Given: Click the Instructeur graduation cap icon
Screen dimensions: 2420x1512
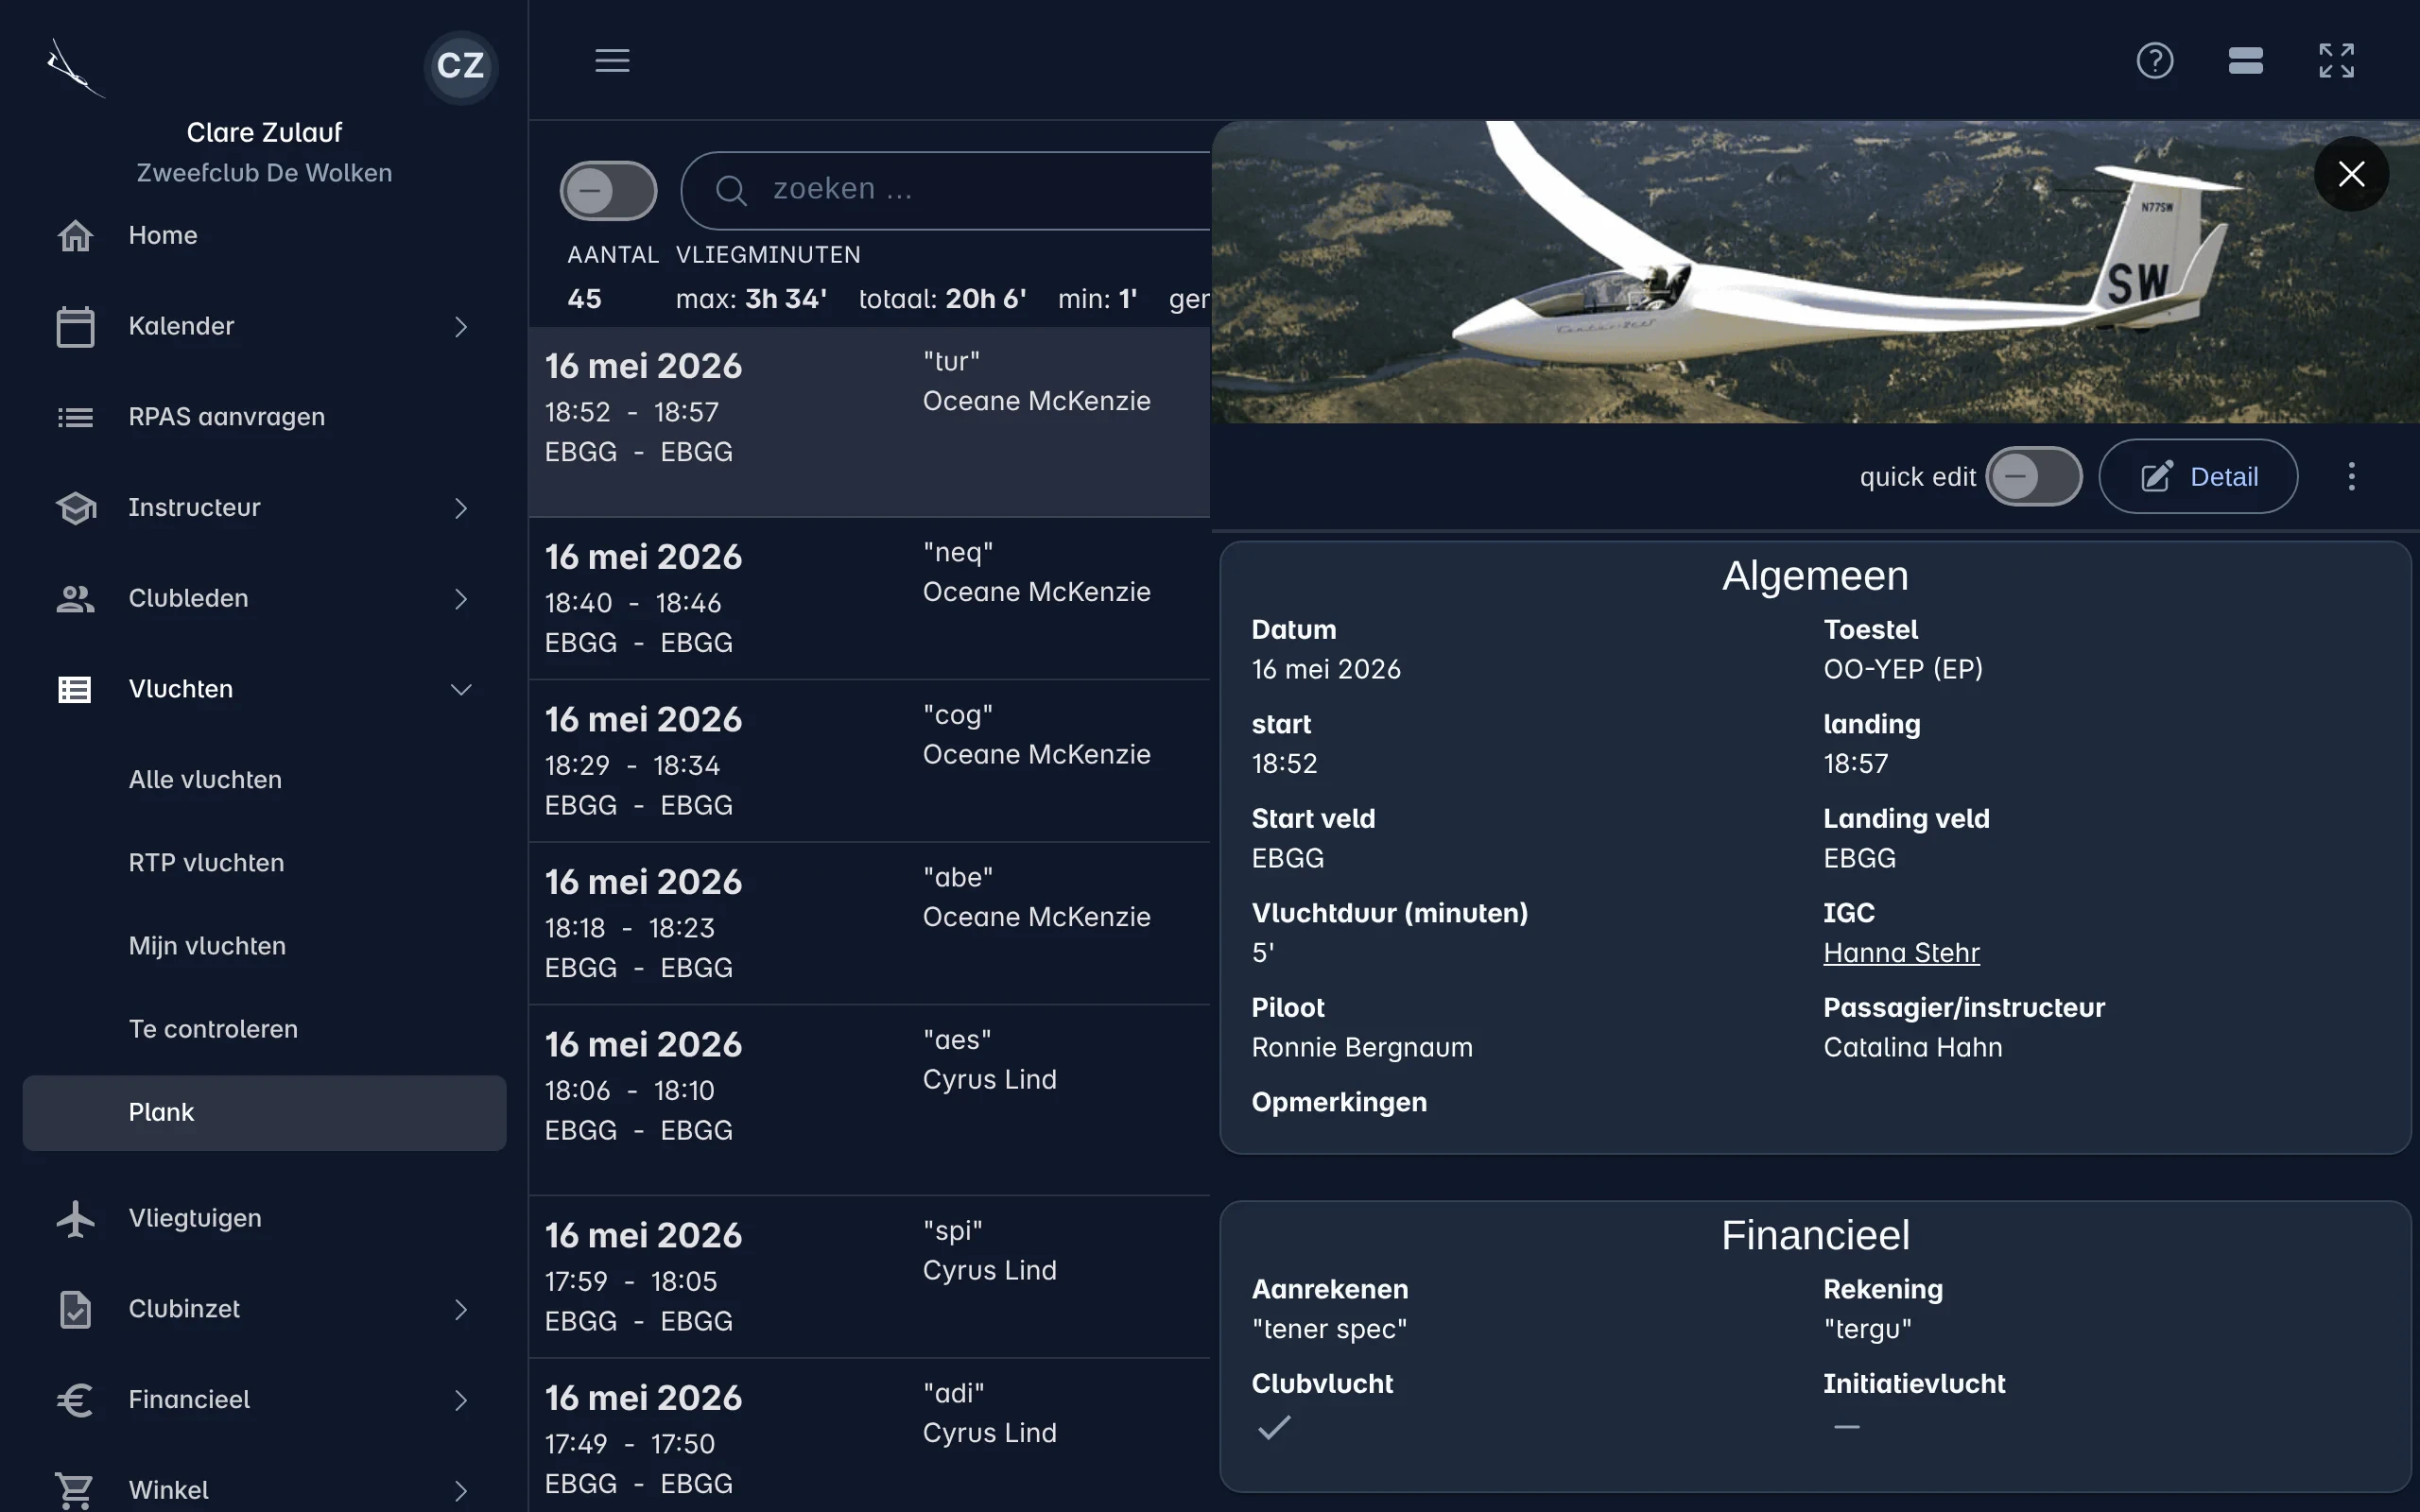Looking at the screenshot, I should coord(76,508).
